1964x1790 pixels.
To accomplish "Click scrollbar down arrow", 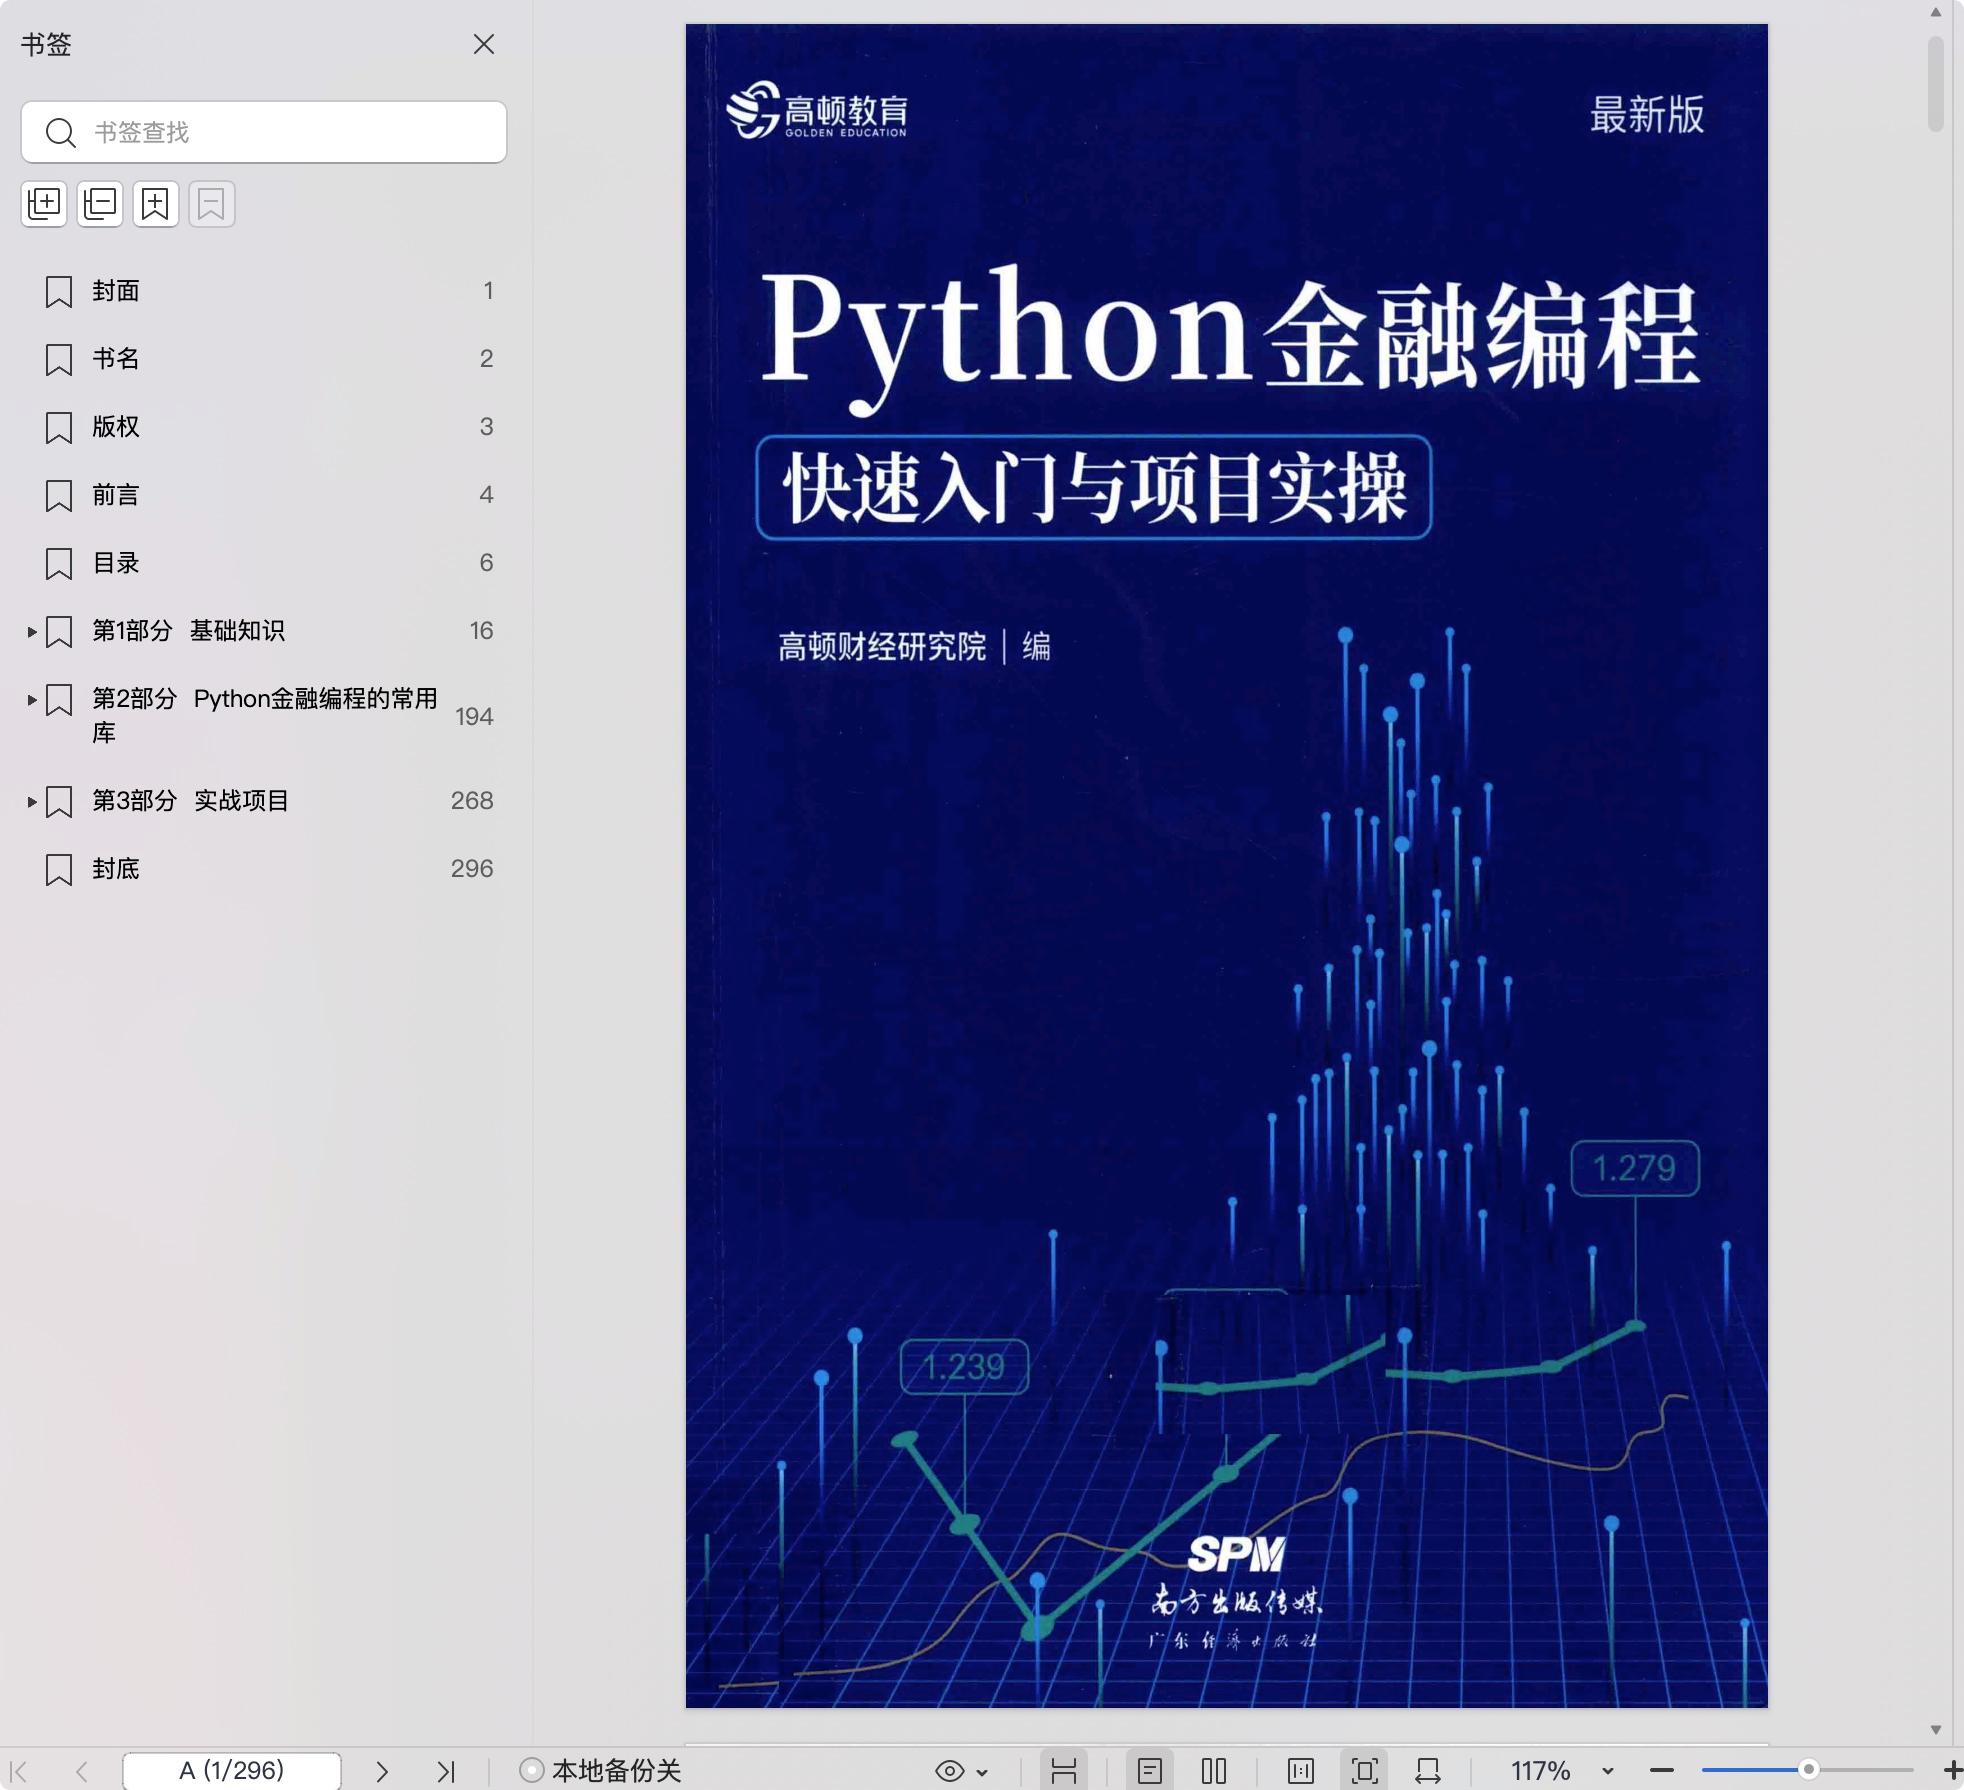I will coord(1936,1729).
